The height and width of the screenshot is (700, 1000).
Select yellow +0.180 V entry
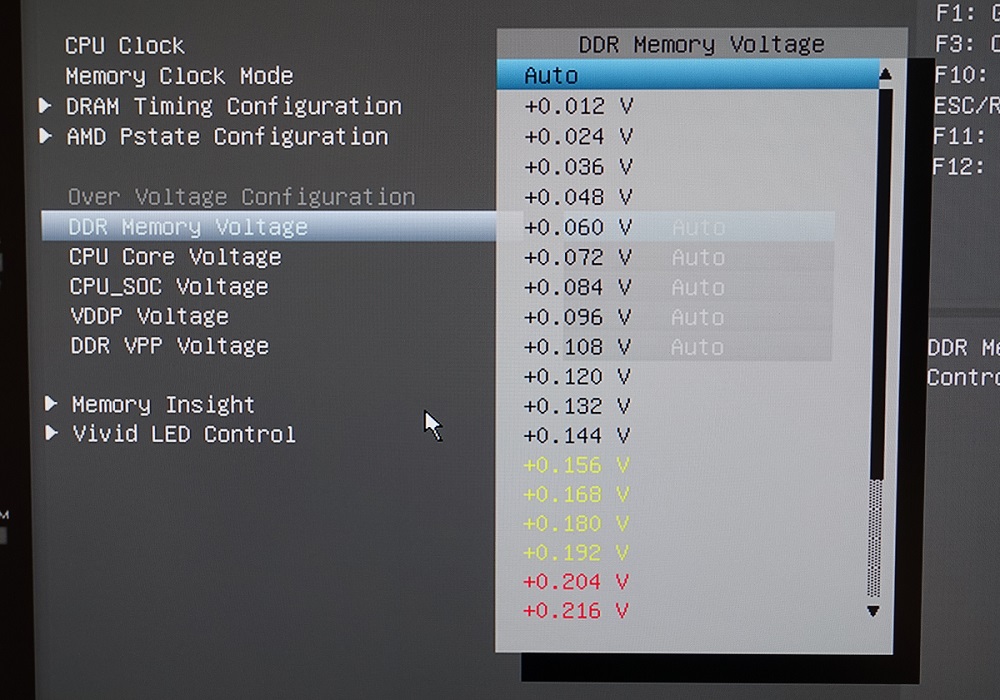tap(577, 524)
